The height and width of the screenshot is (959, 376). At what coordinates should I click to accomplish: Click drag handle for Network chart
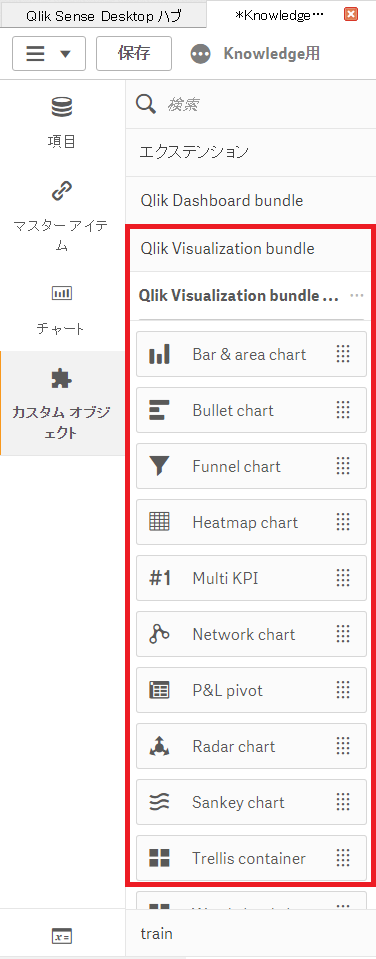tap(343, 634)
